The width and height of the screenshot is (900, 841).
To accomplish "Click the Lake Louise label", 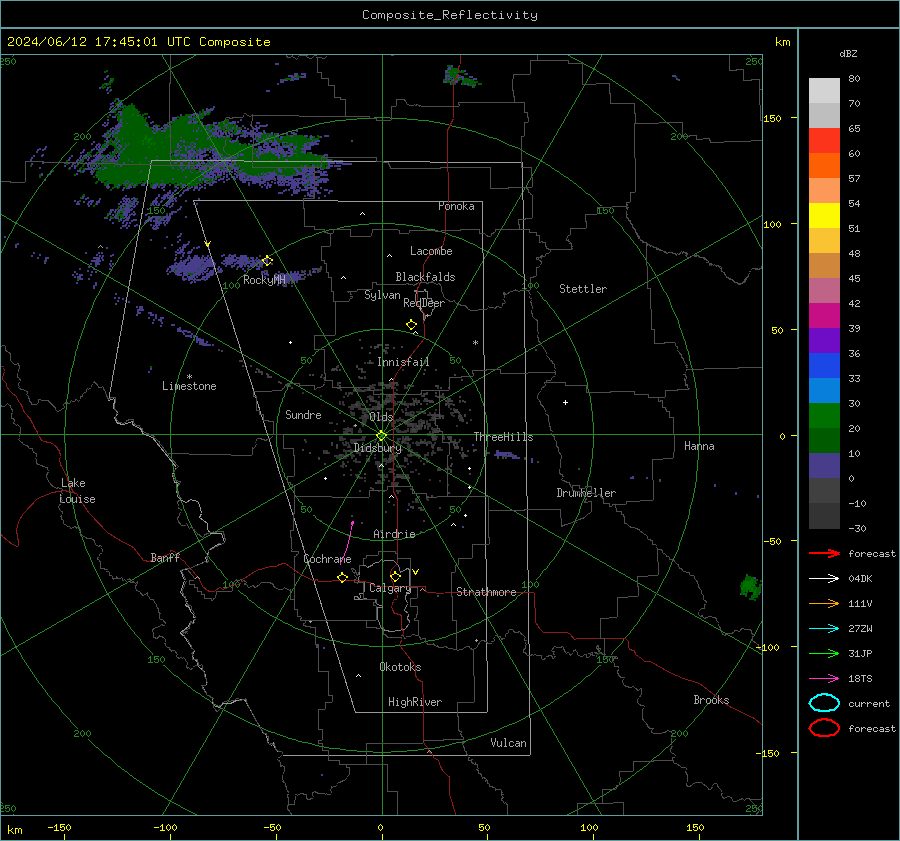I will [77, 491].
